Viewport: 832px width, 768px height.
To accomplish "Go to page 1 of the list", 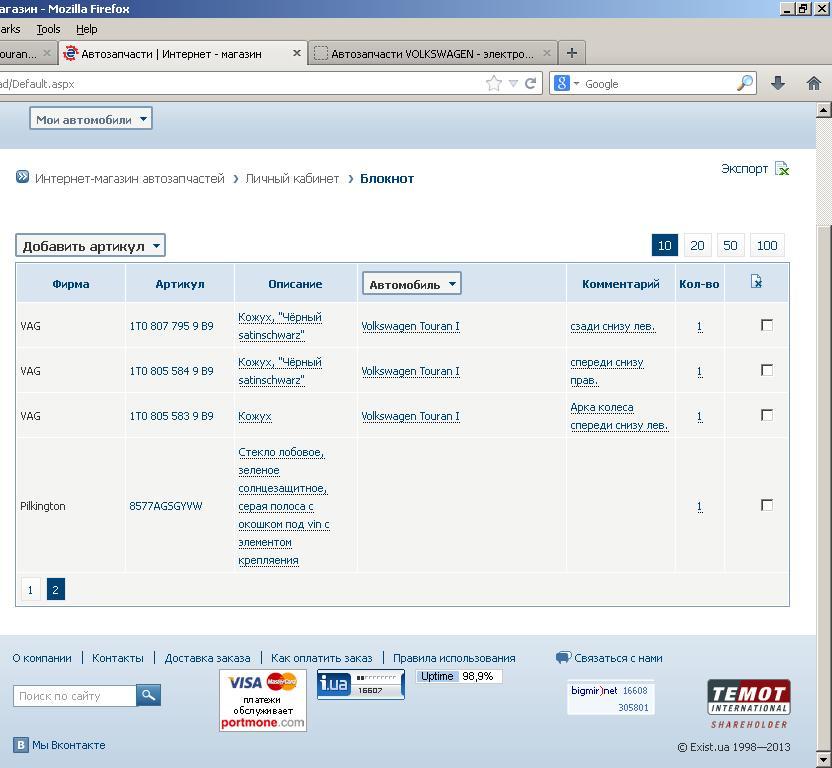I will 30,589.
